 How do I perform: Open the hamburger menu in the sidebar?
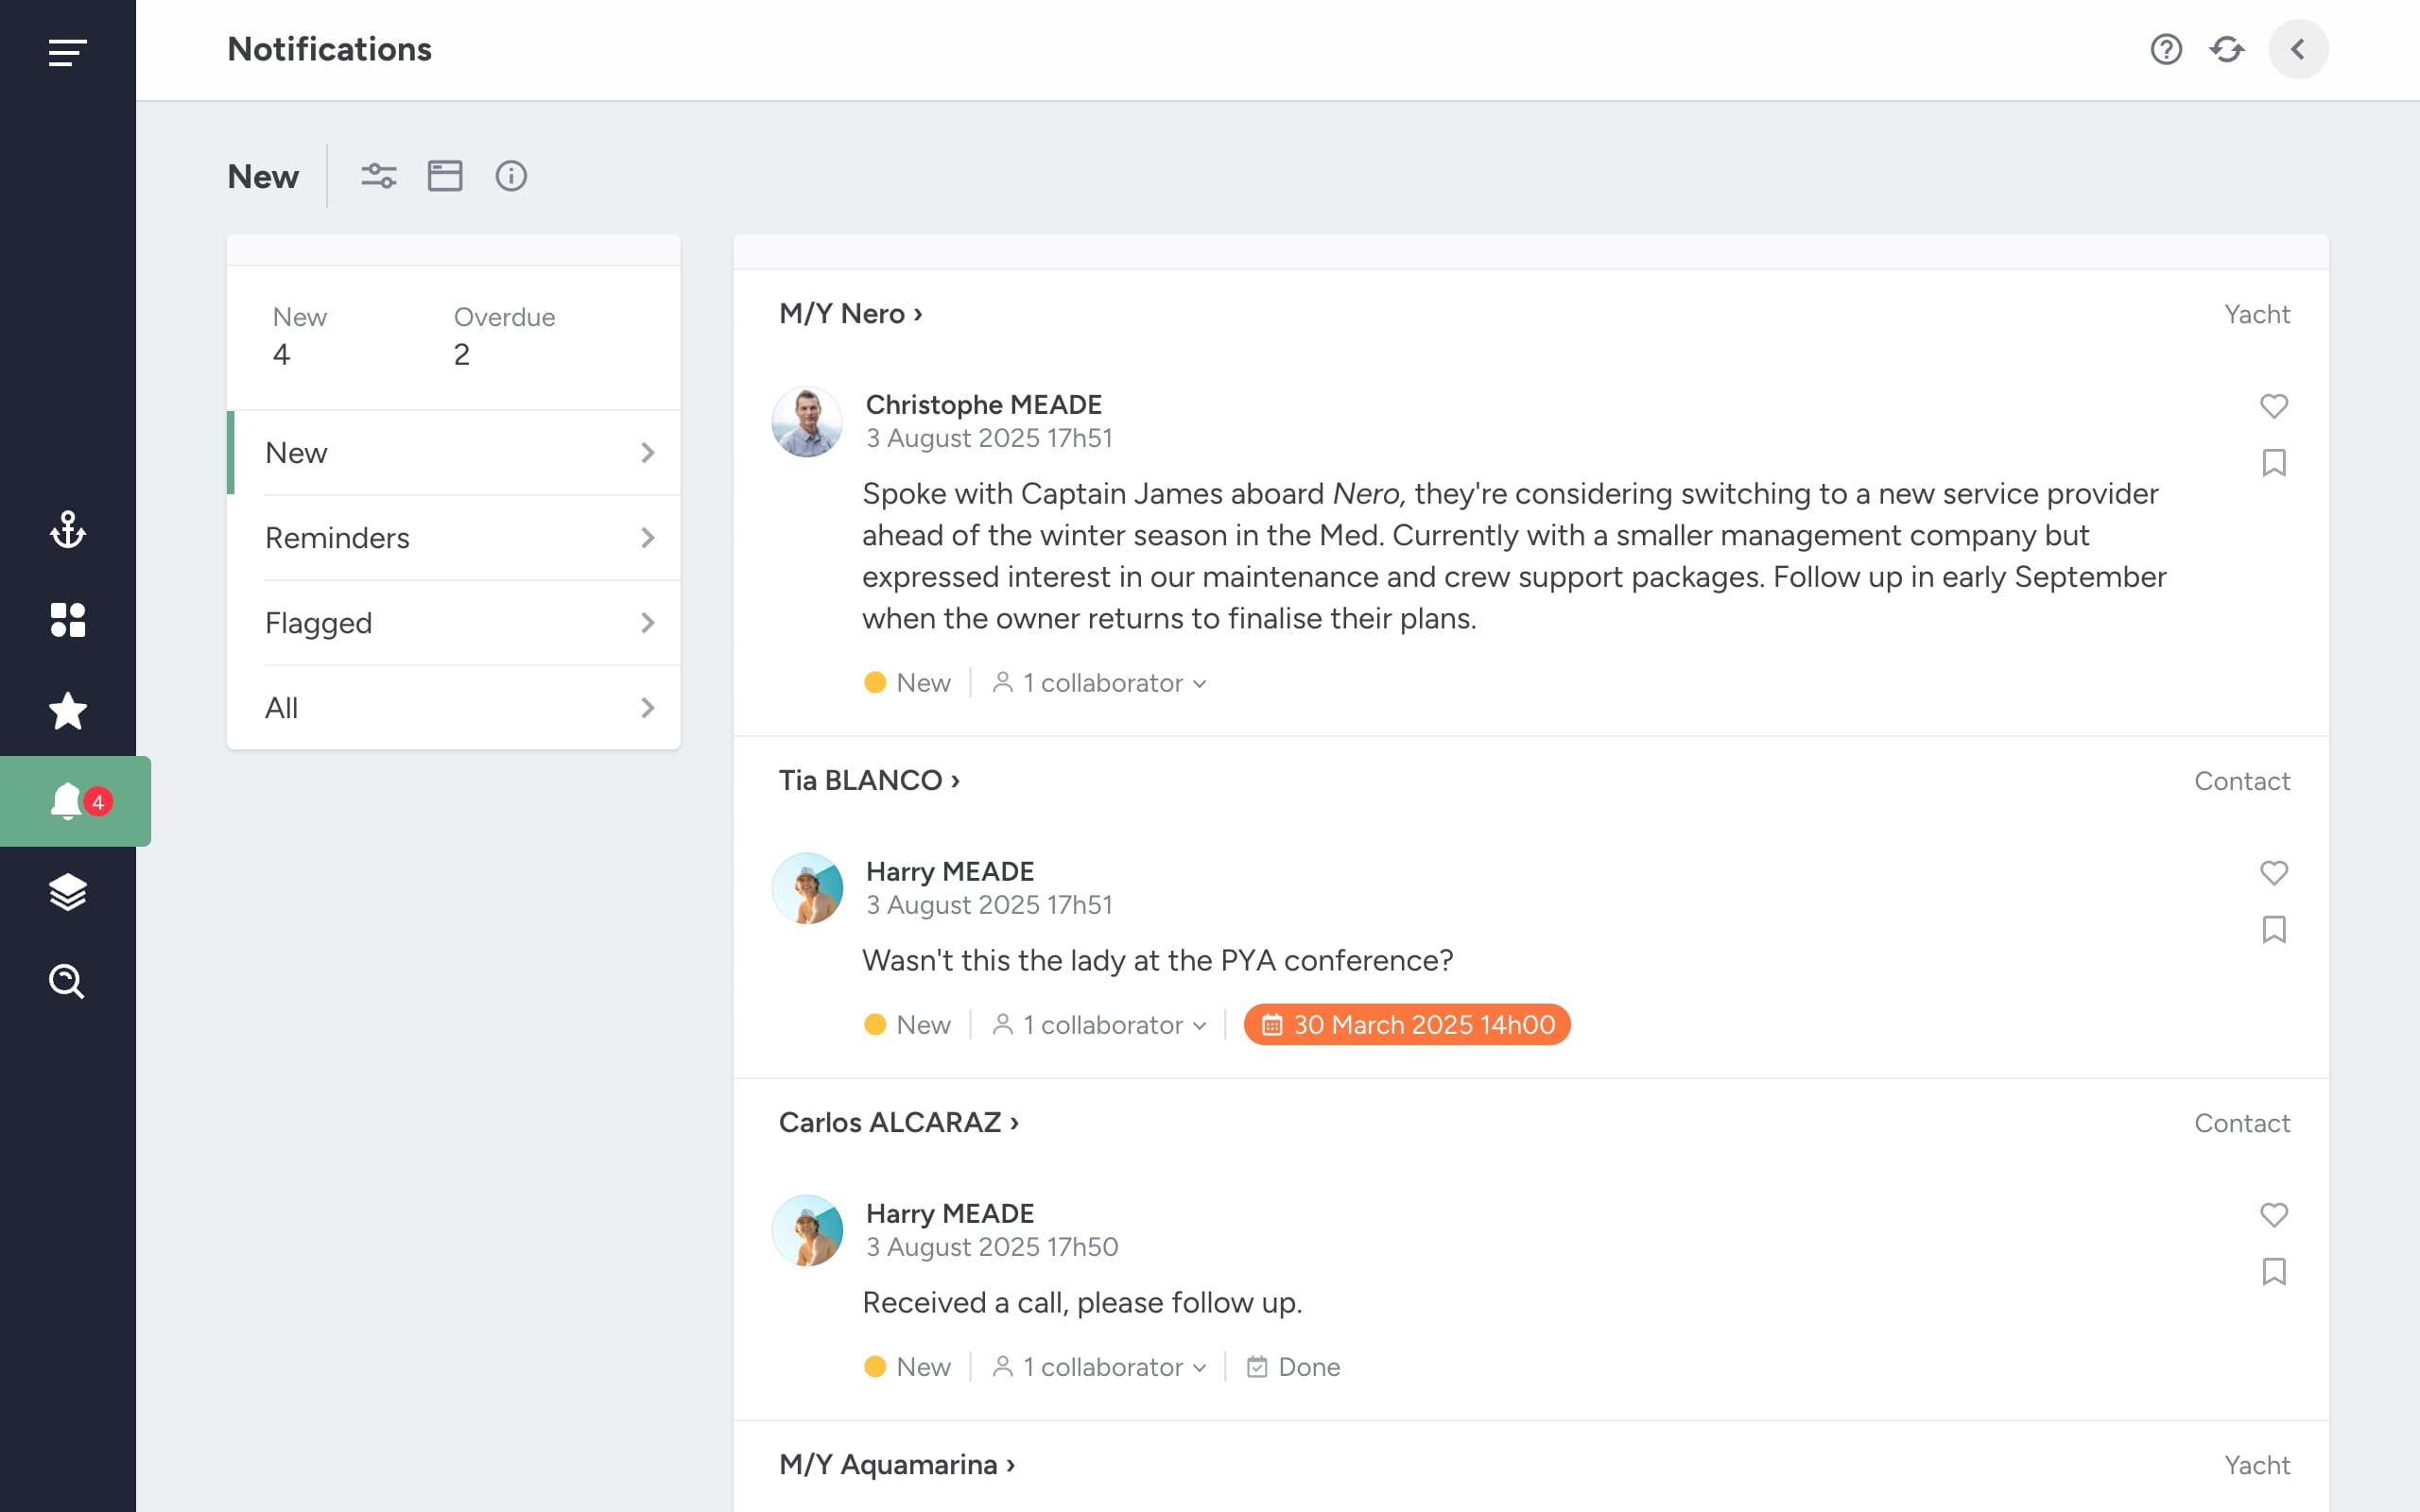(x=67, y=52)
